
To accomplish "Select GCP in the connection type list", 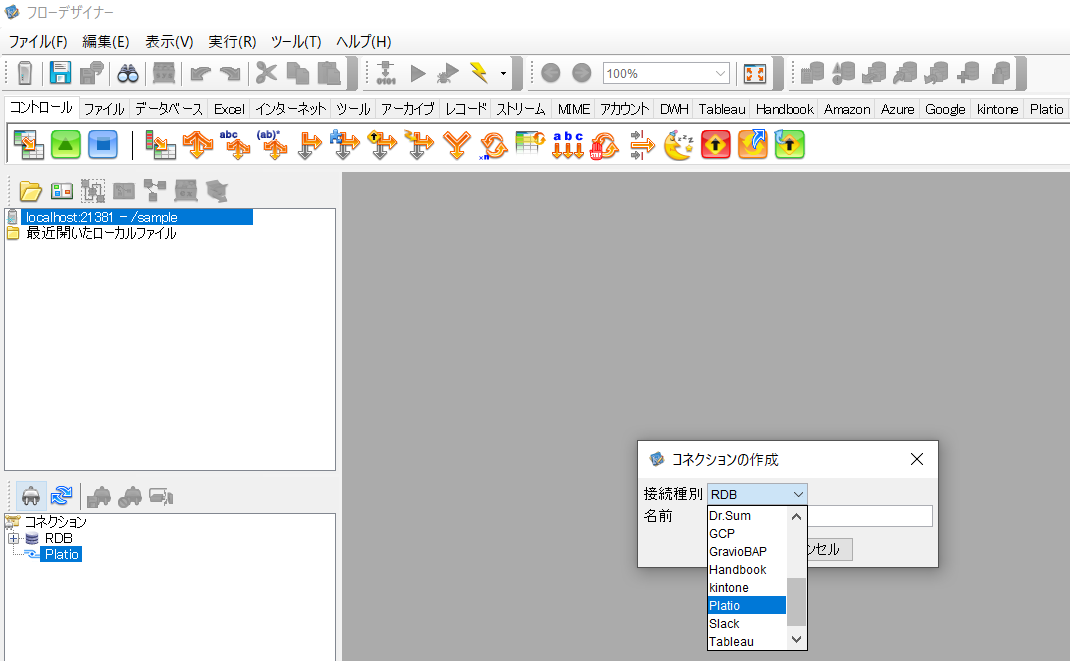I will click(747, 533).
